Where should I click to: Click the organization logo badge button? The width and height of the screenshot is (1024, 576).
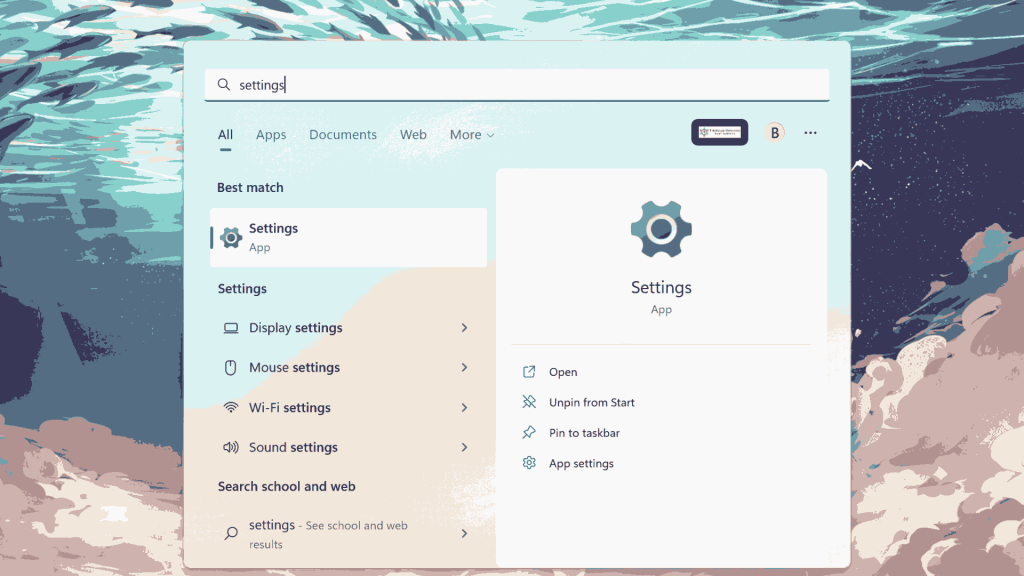click(720, 133)
